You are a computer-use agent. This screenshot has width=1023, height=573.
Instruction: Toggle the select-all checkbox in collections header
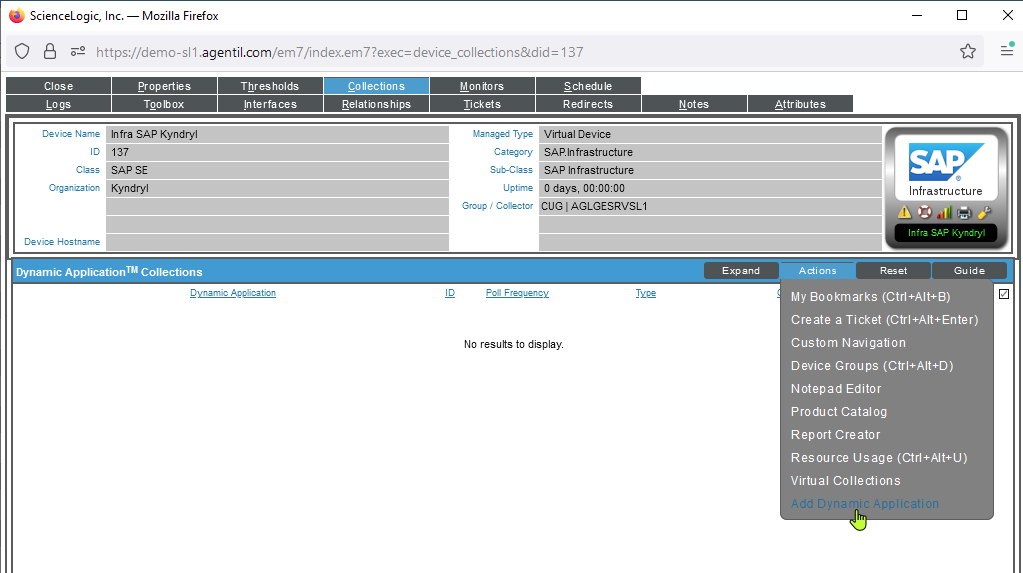coord(1004,294)
